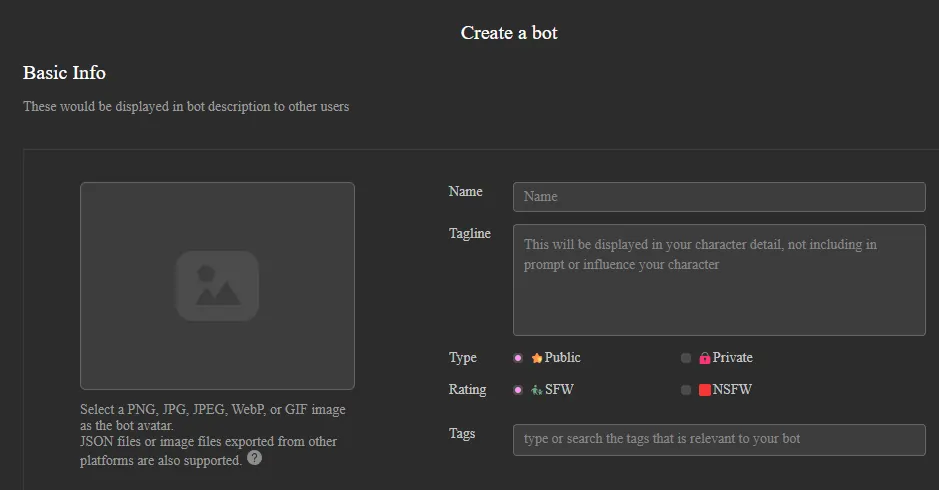Click the orange star icon beside Public
Screen dimensions: 939x490
point(537,358)
